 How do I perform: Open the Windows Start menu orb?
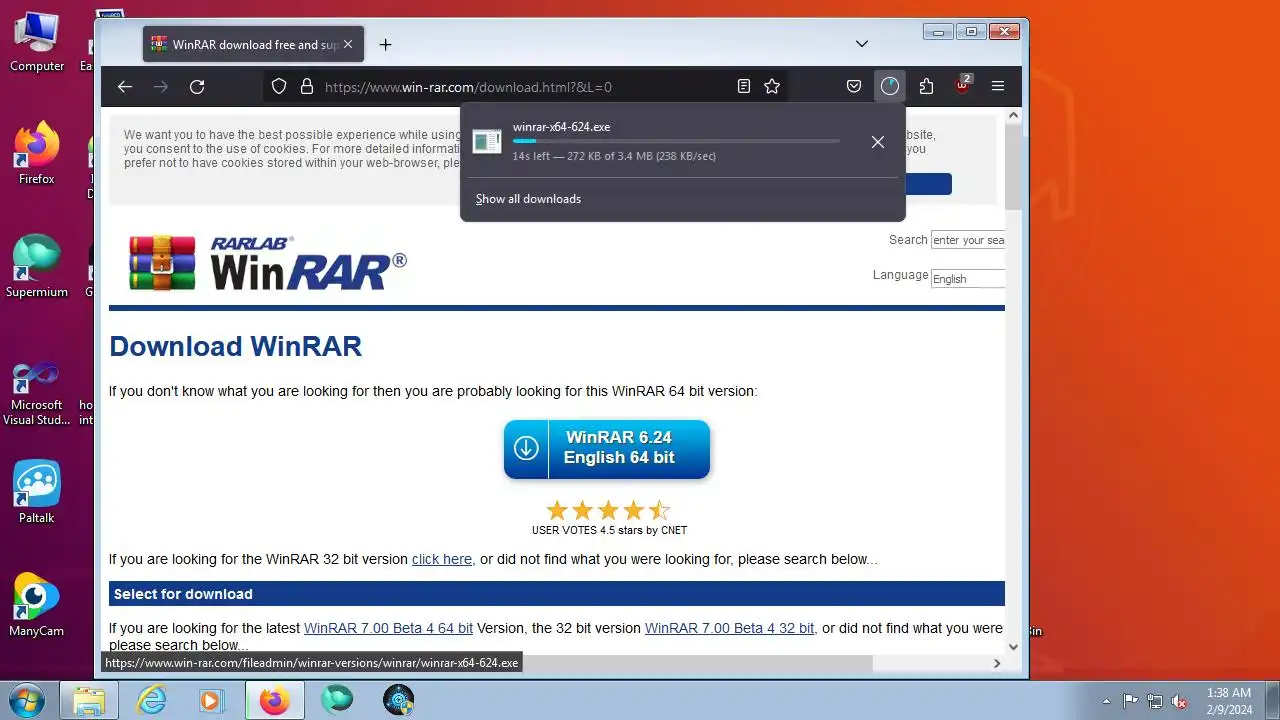(27, 699)
